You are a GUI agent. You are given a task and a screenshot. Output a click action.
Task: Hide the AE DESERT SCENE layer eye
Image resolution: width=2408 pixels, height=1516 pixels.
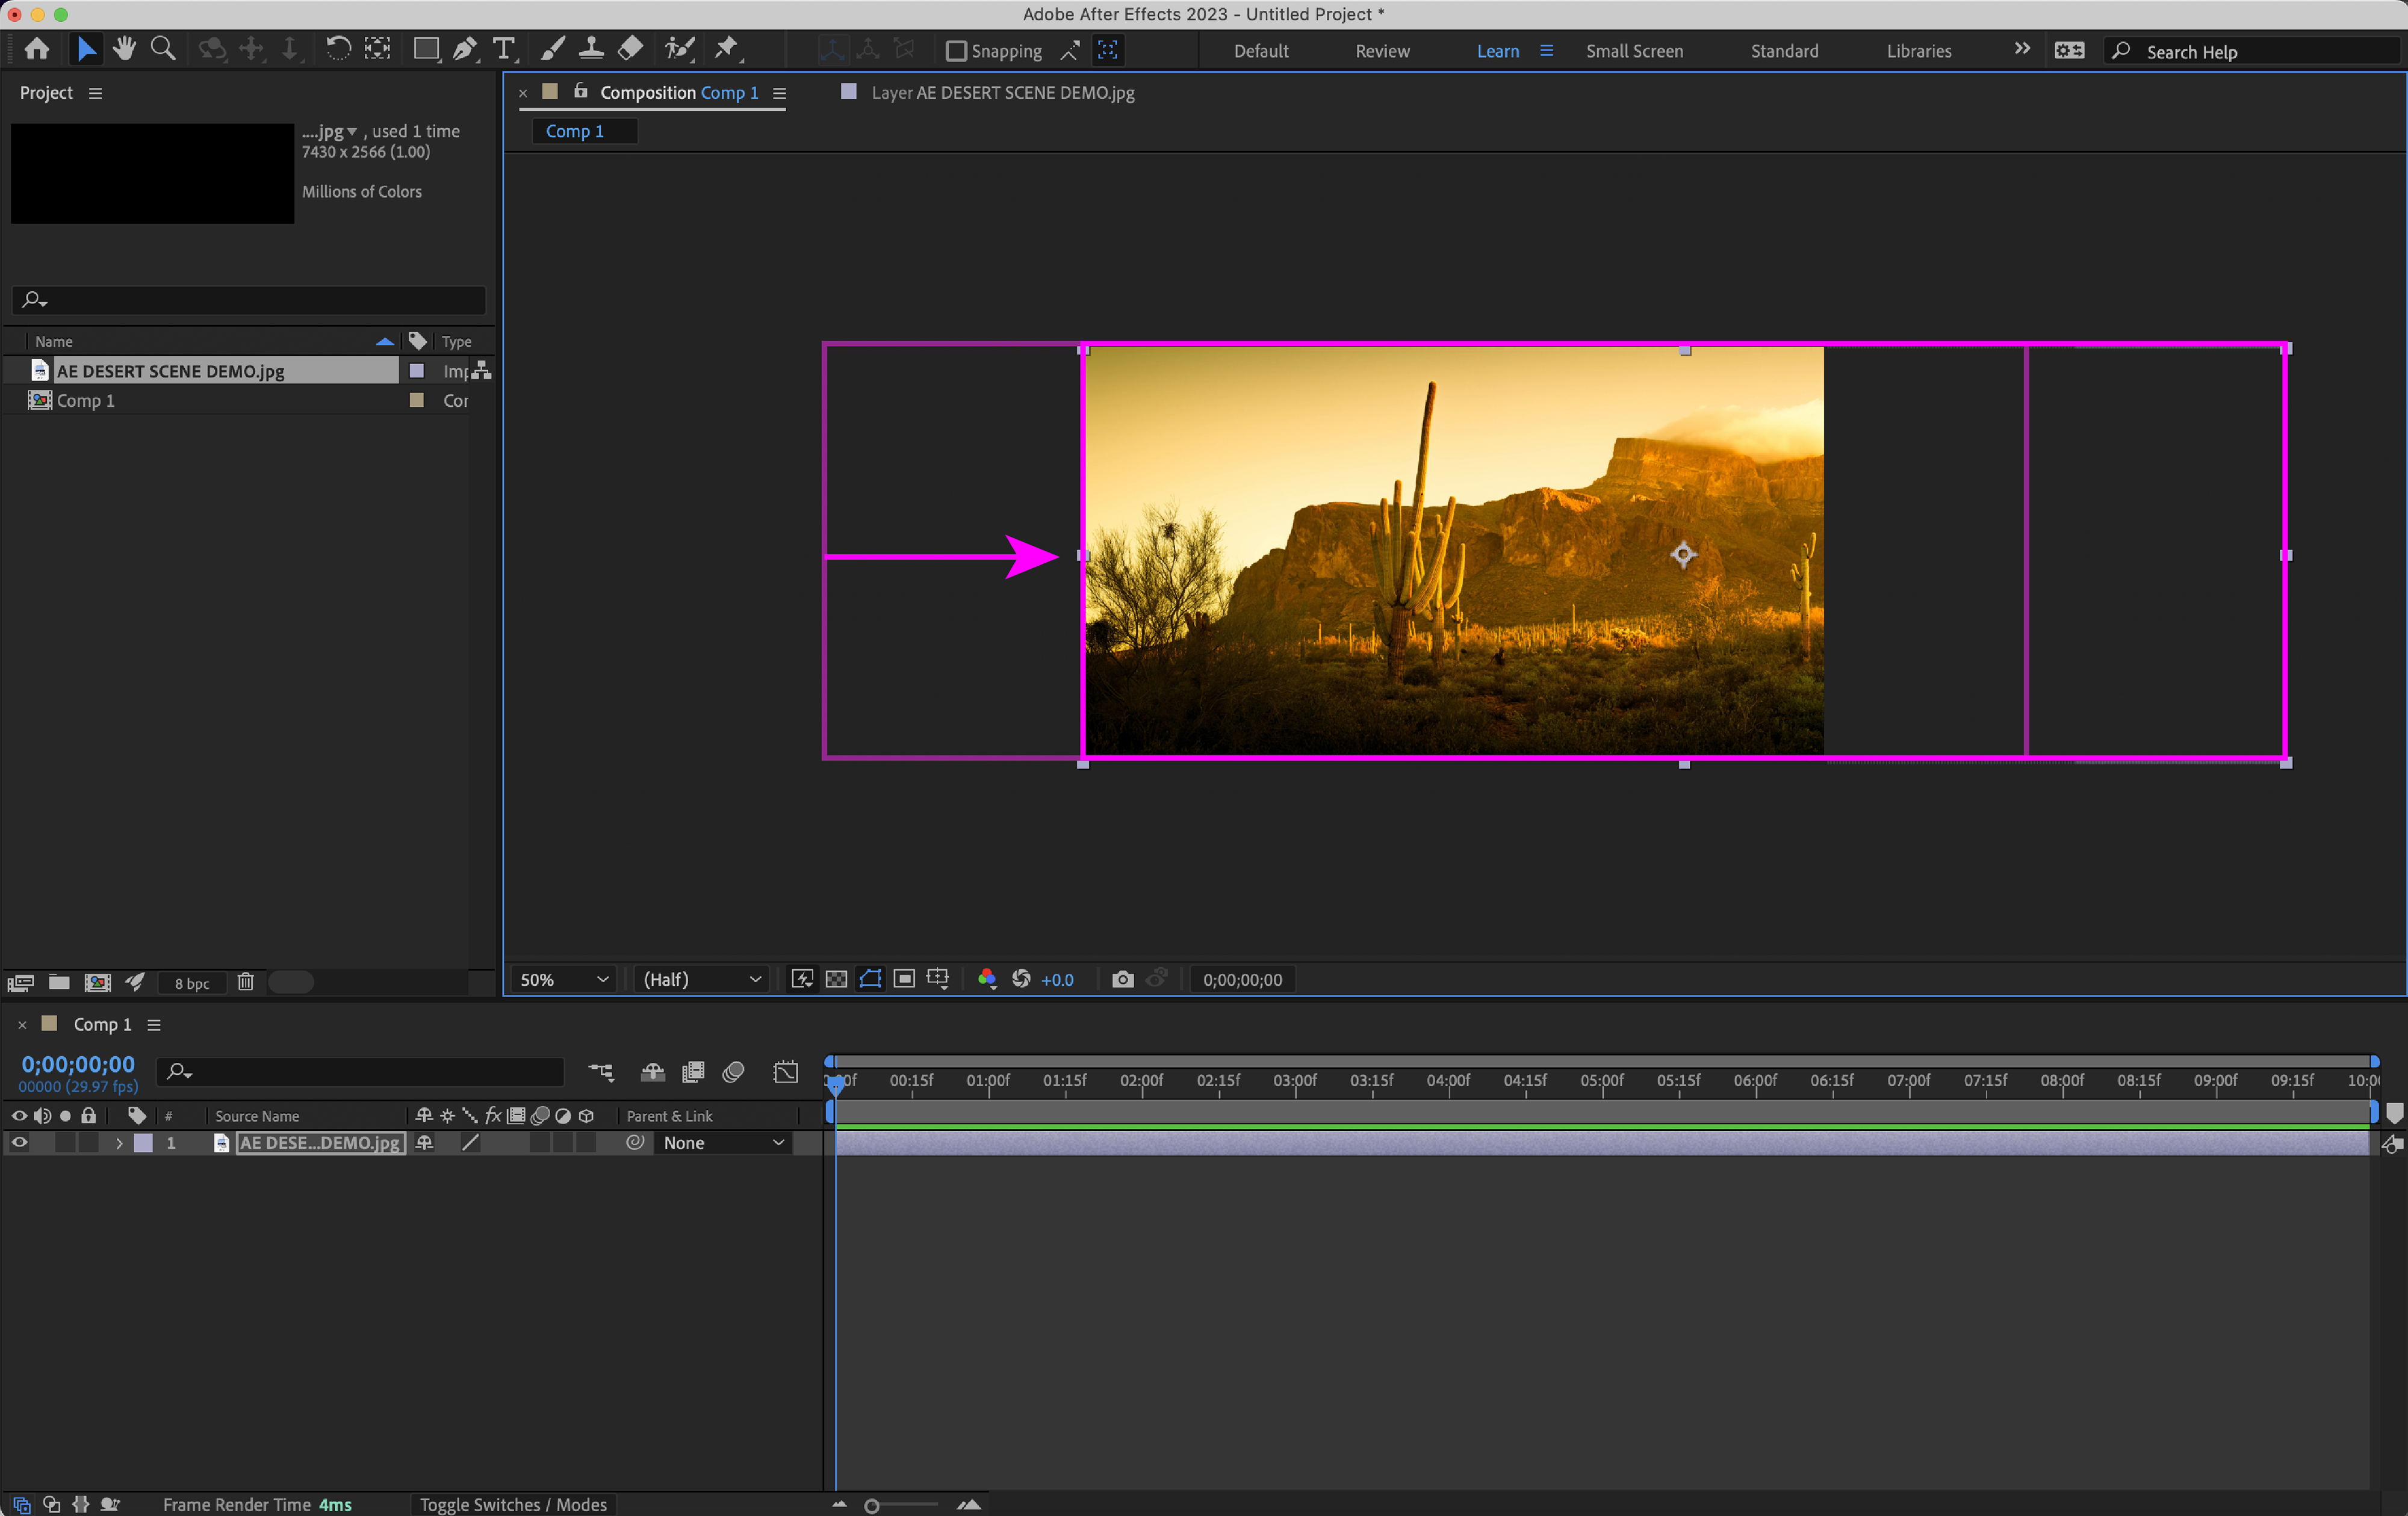(19, 1142)
